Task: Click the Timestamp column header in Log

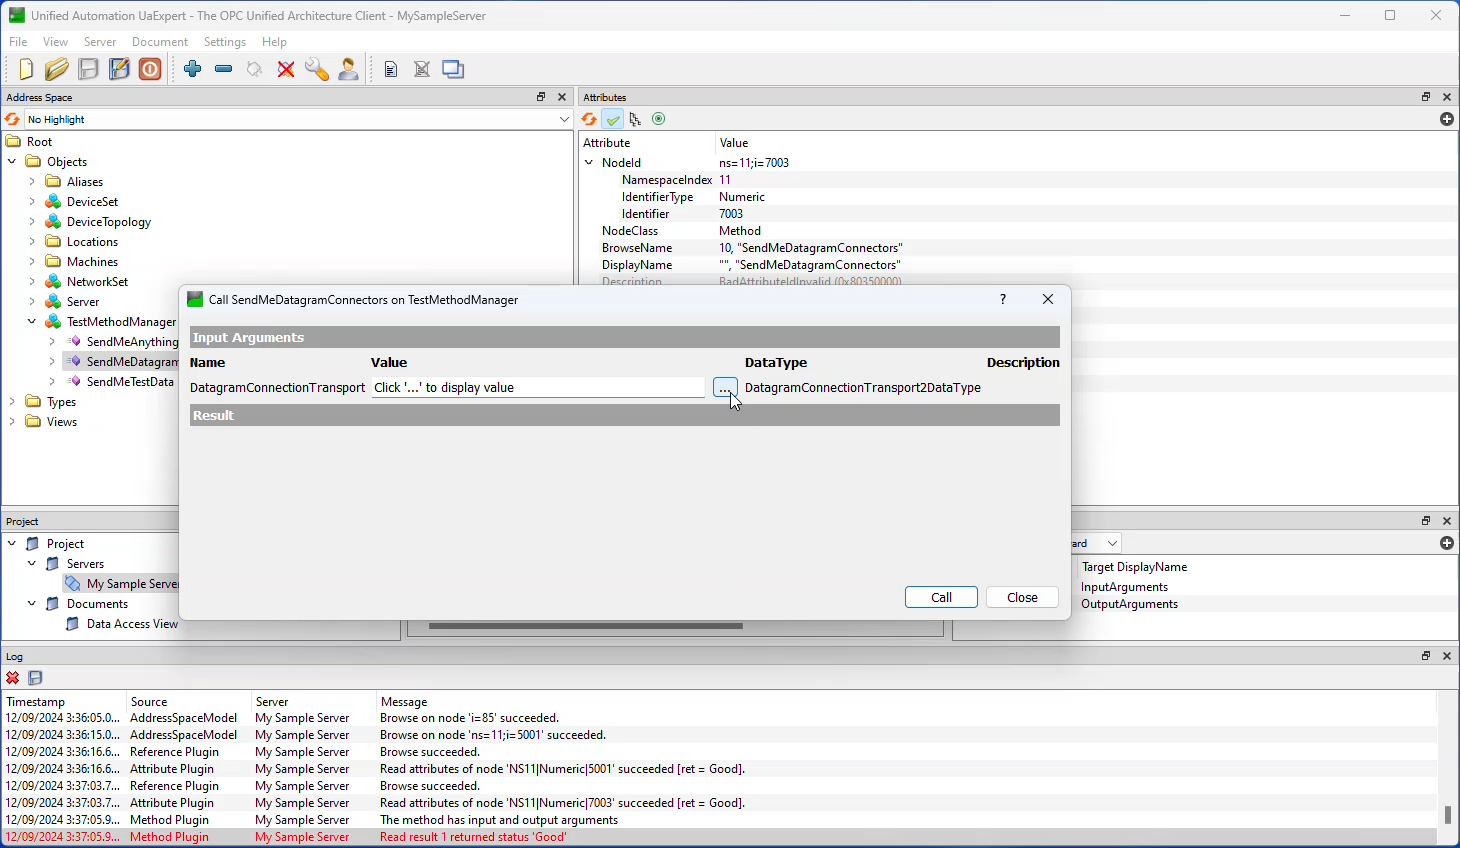Action: click(x=64, y=702)
